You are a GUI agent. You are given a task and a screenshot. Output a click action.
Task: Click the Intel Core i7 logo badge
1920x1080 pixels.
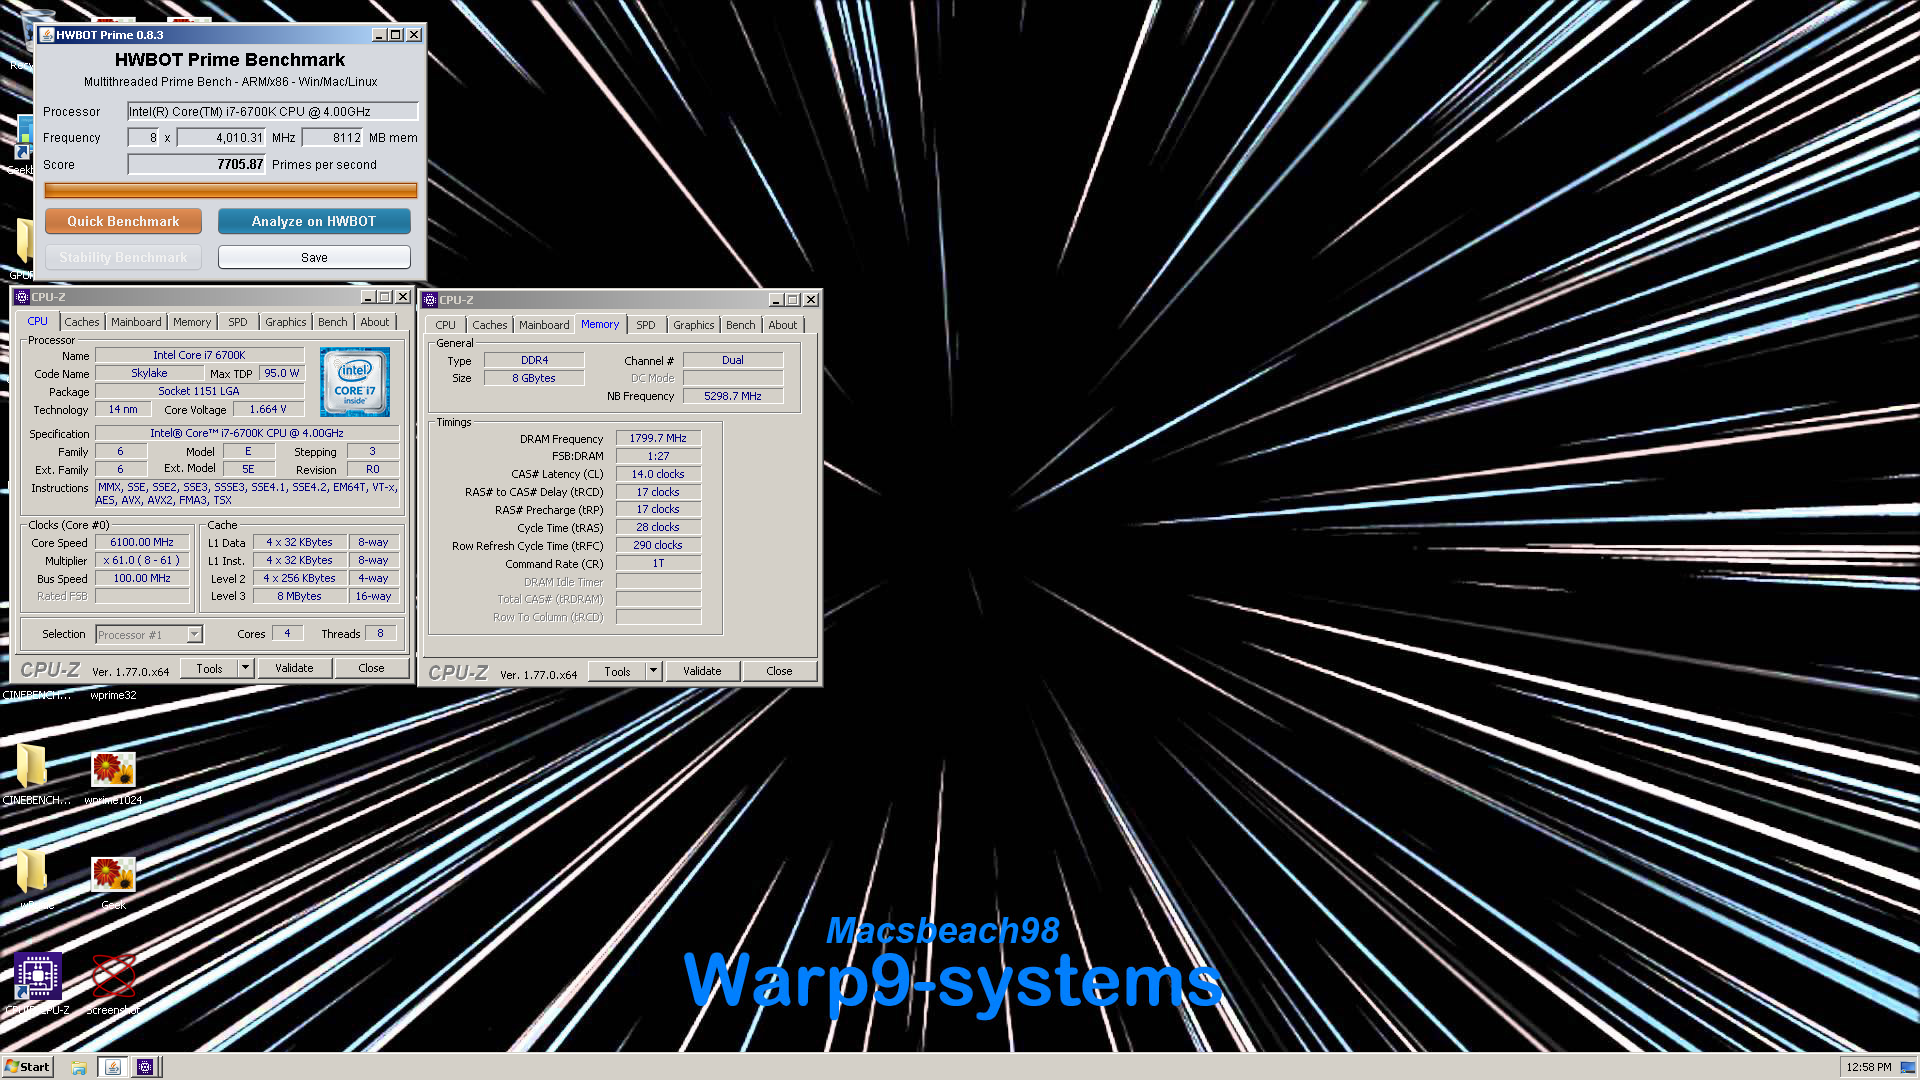click(x=355, y=382)
